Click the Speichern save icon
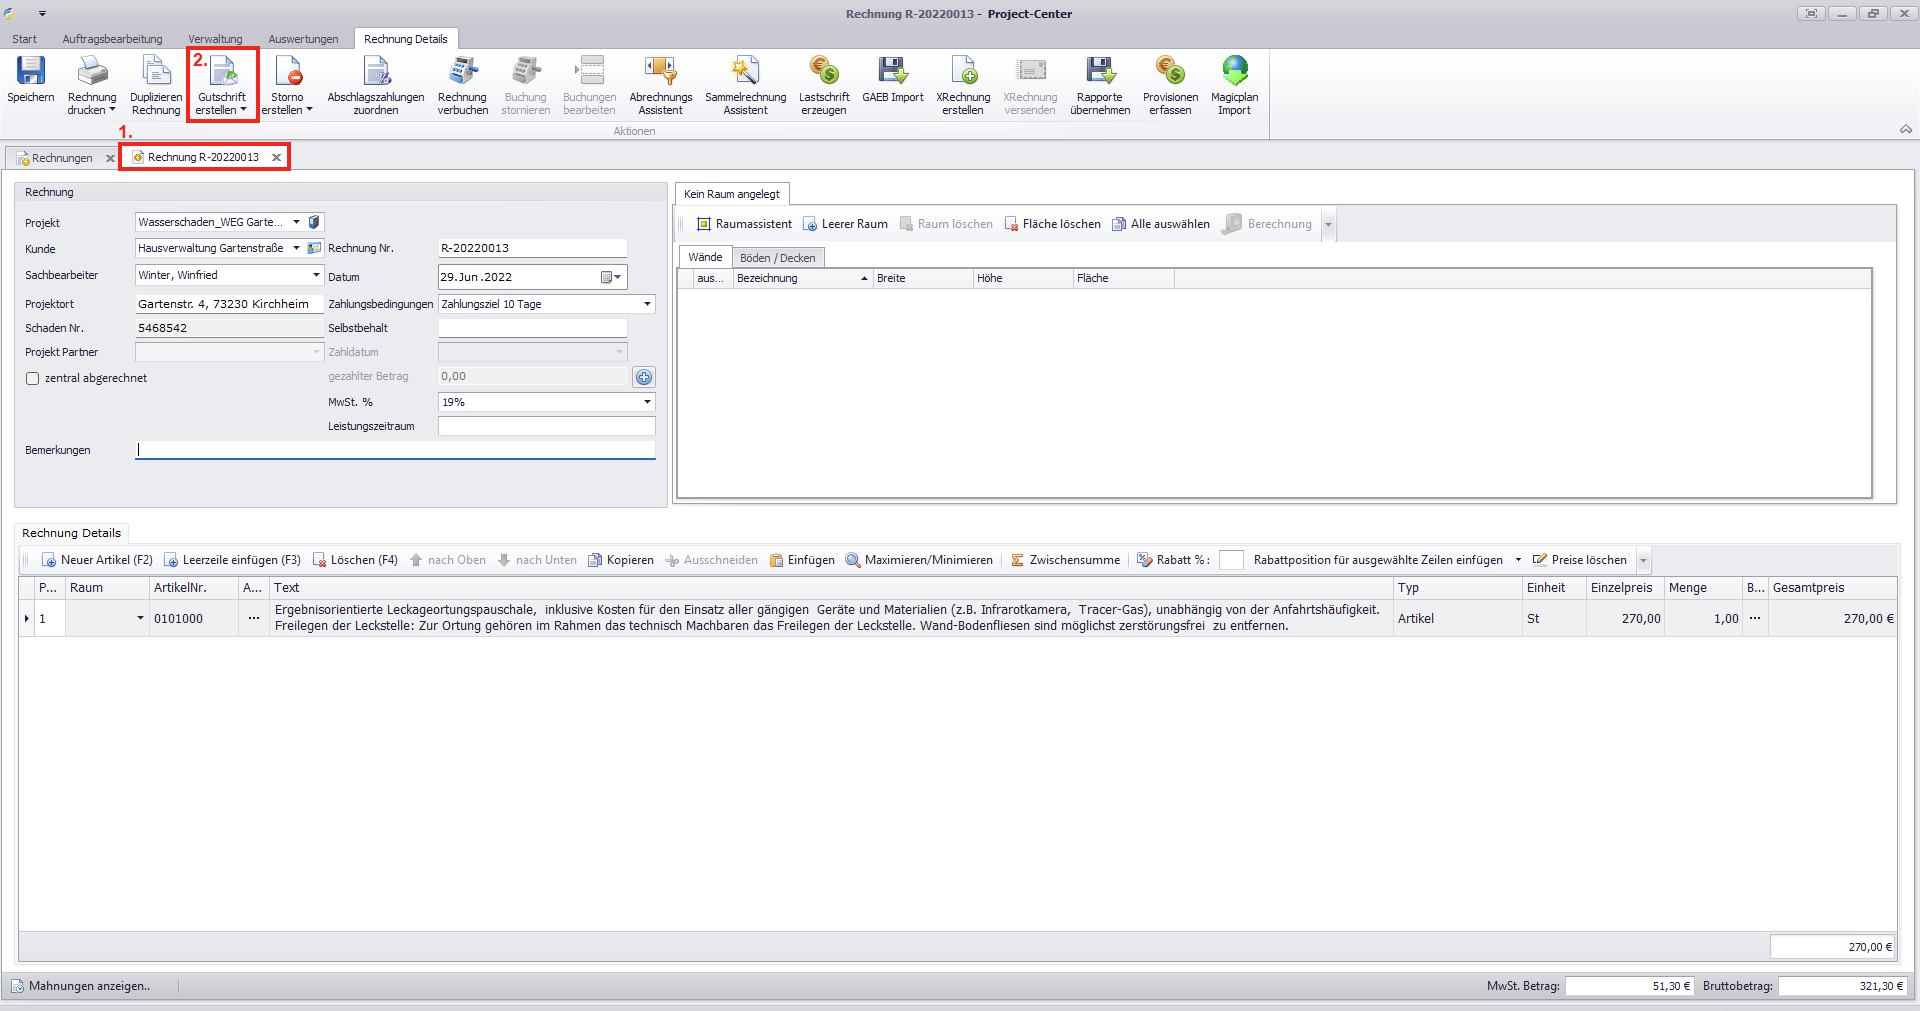The width and height of the screenshot is (1920, 1011). point(31,71)
